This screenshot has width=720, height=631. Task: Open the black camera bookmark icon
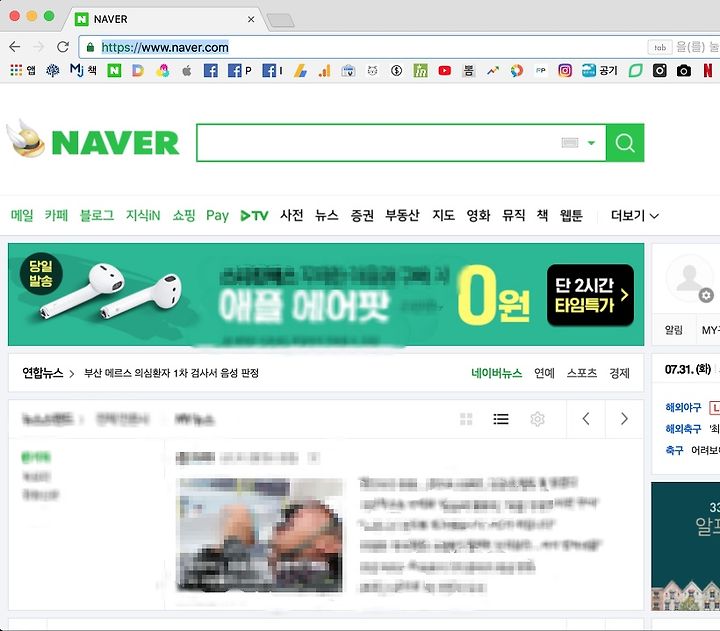pos(684,71)
